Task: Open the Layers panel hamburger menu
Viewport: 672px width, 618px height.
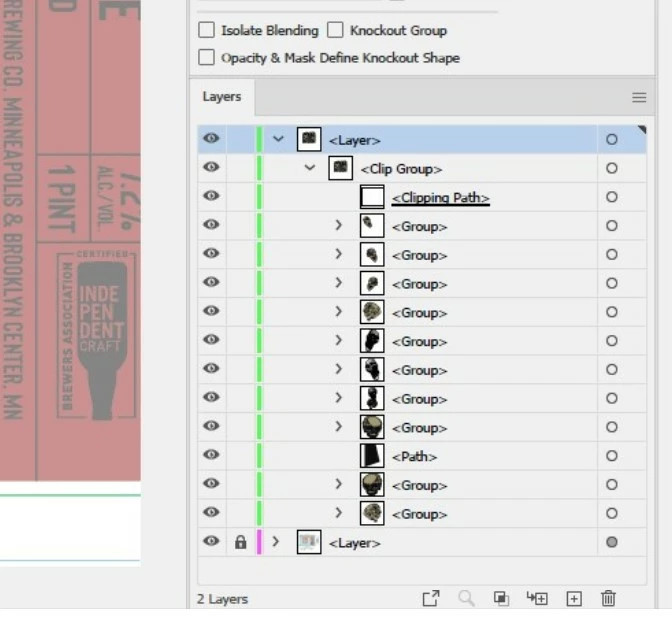Action: 639,97
